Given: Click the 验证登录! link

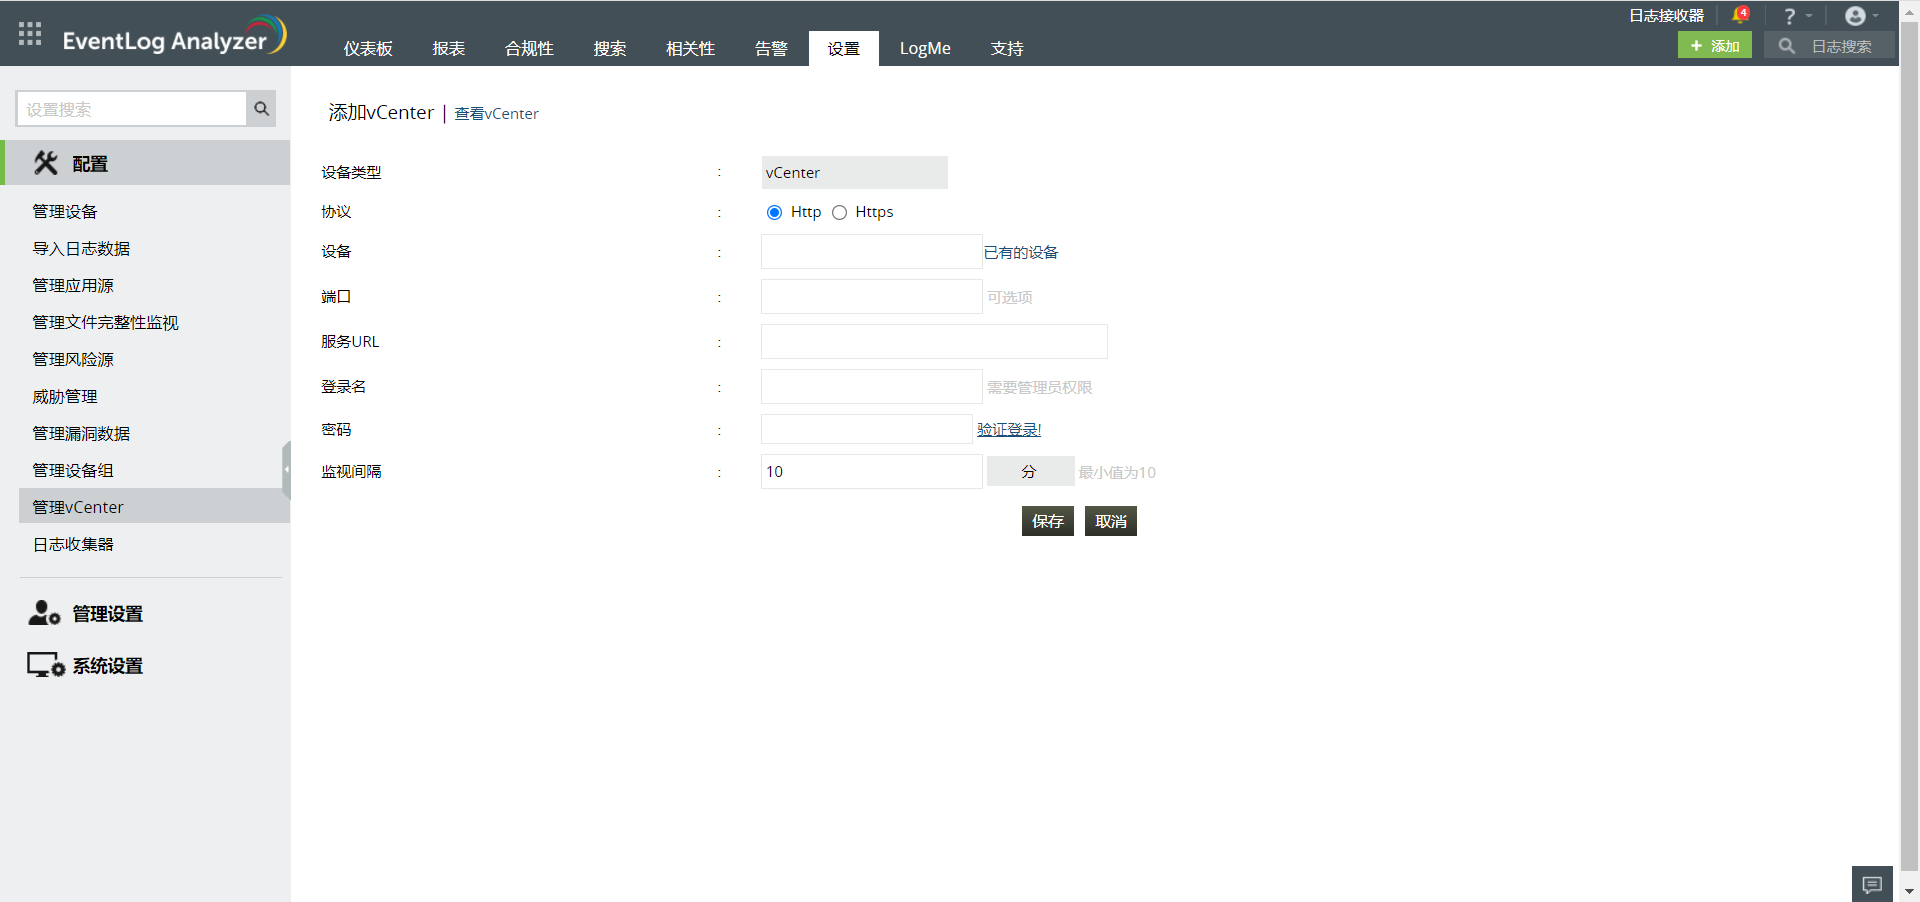Looking at the screenshot, I should [1009, 429].
